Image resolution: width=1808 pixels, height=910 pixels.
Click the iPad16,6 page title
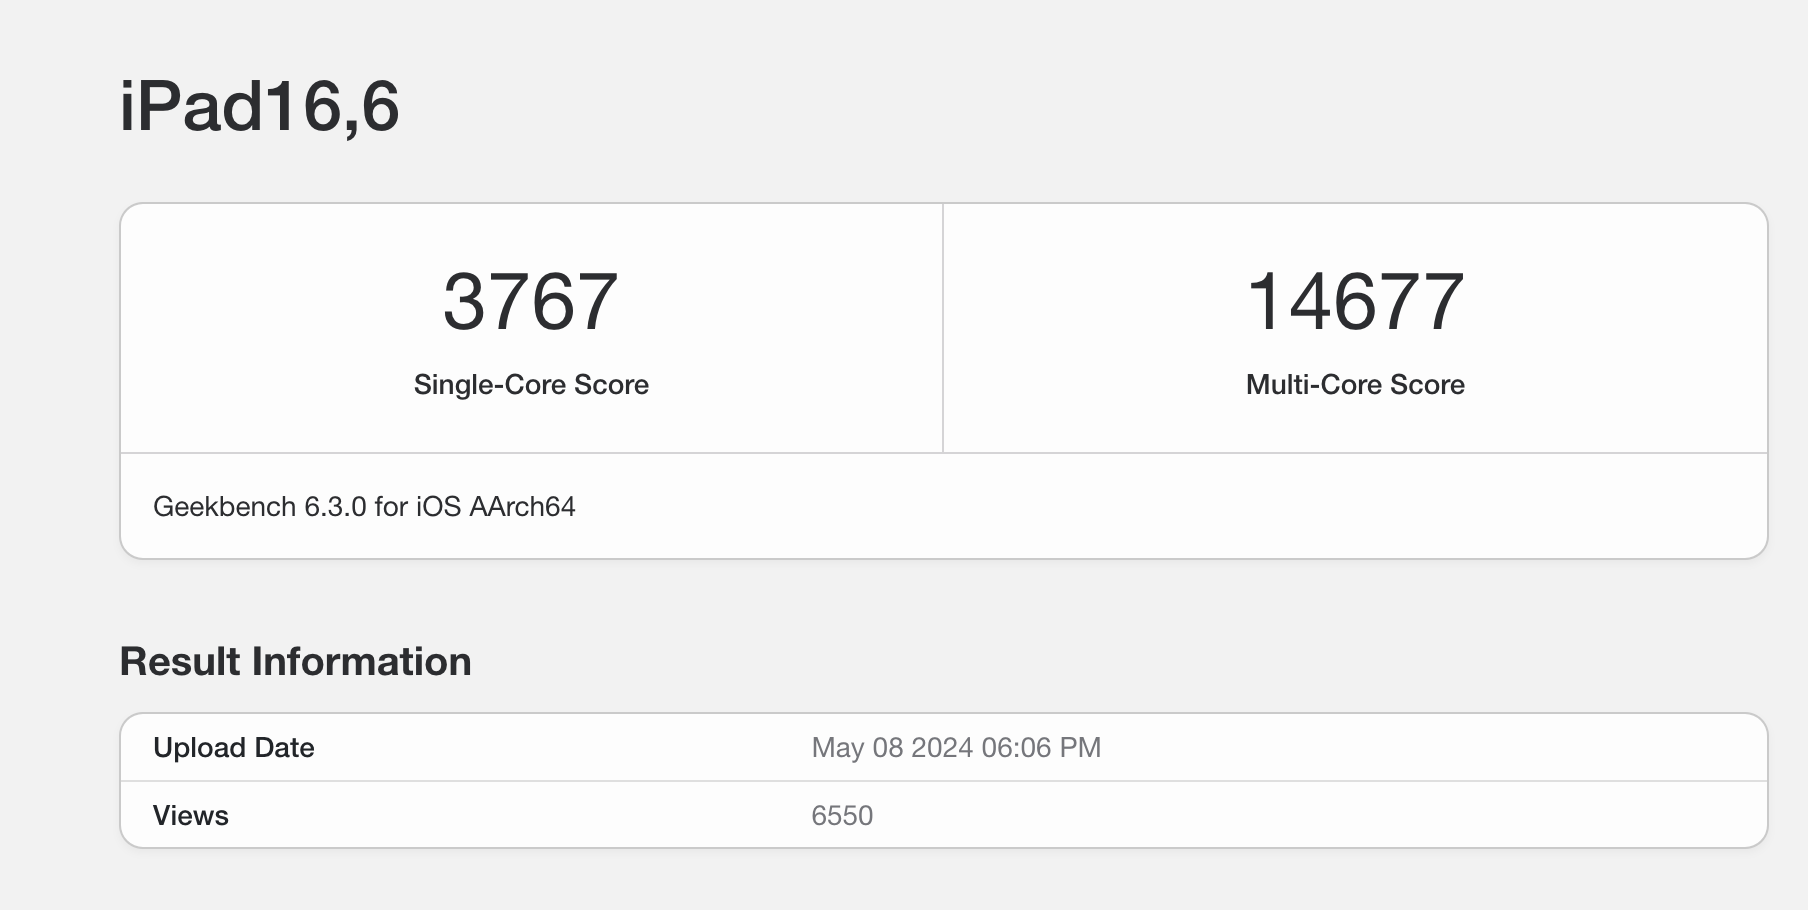click(x=259, y=106)
